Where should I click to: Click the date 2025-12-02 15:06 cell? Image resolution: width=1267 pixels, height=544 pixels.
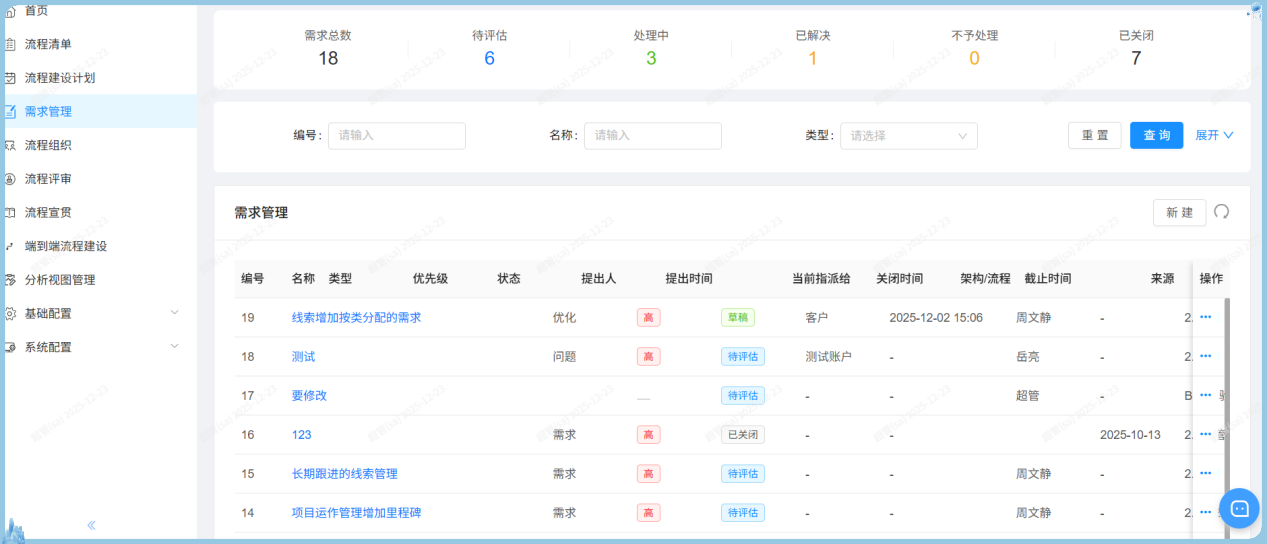pyautogui.click(x=936, y=318)
